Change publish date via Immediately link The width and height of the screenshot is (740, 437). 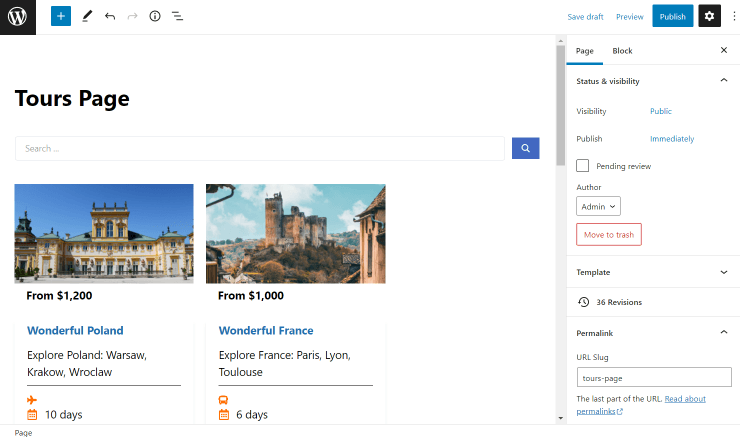click(x=672, y=139)
